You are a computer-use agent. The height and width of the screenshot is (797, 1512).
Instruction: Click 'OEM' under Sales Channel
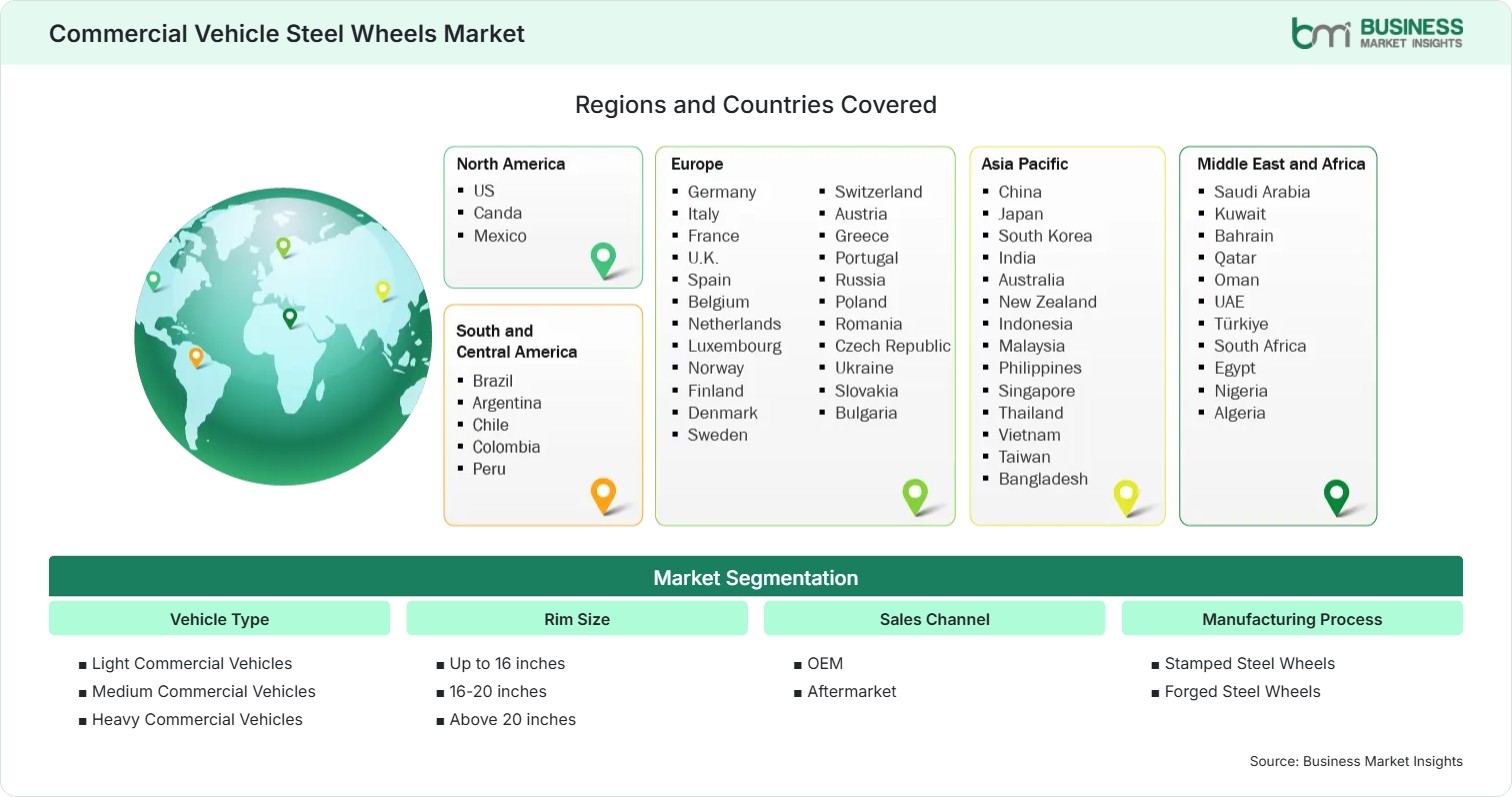click(824, 663)
